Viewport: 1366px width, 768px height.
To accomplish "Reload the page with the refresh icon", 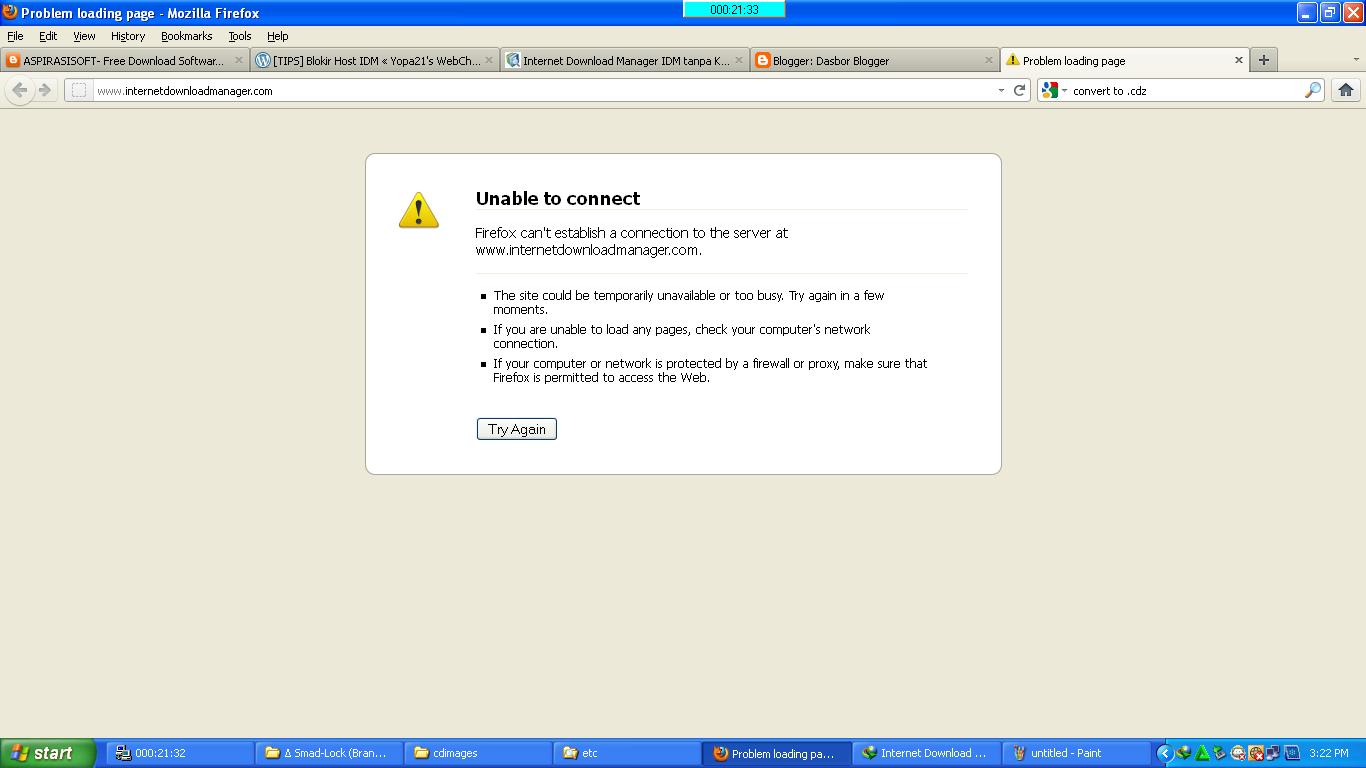I will [1020, 90].
